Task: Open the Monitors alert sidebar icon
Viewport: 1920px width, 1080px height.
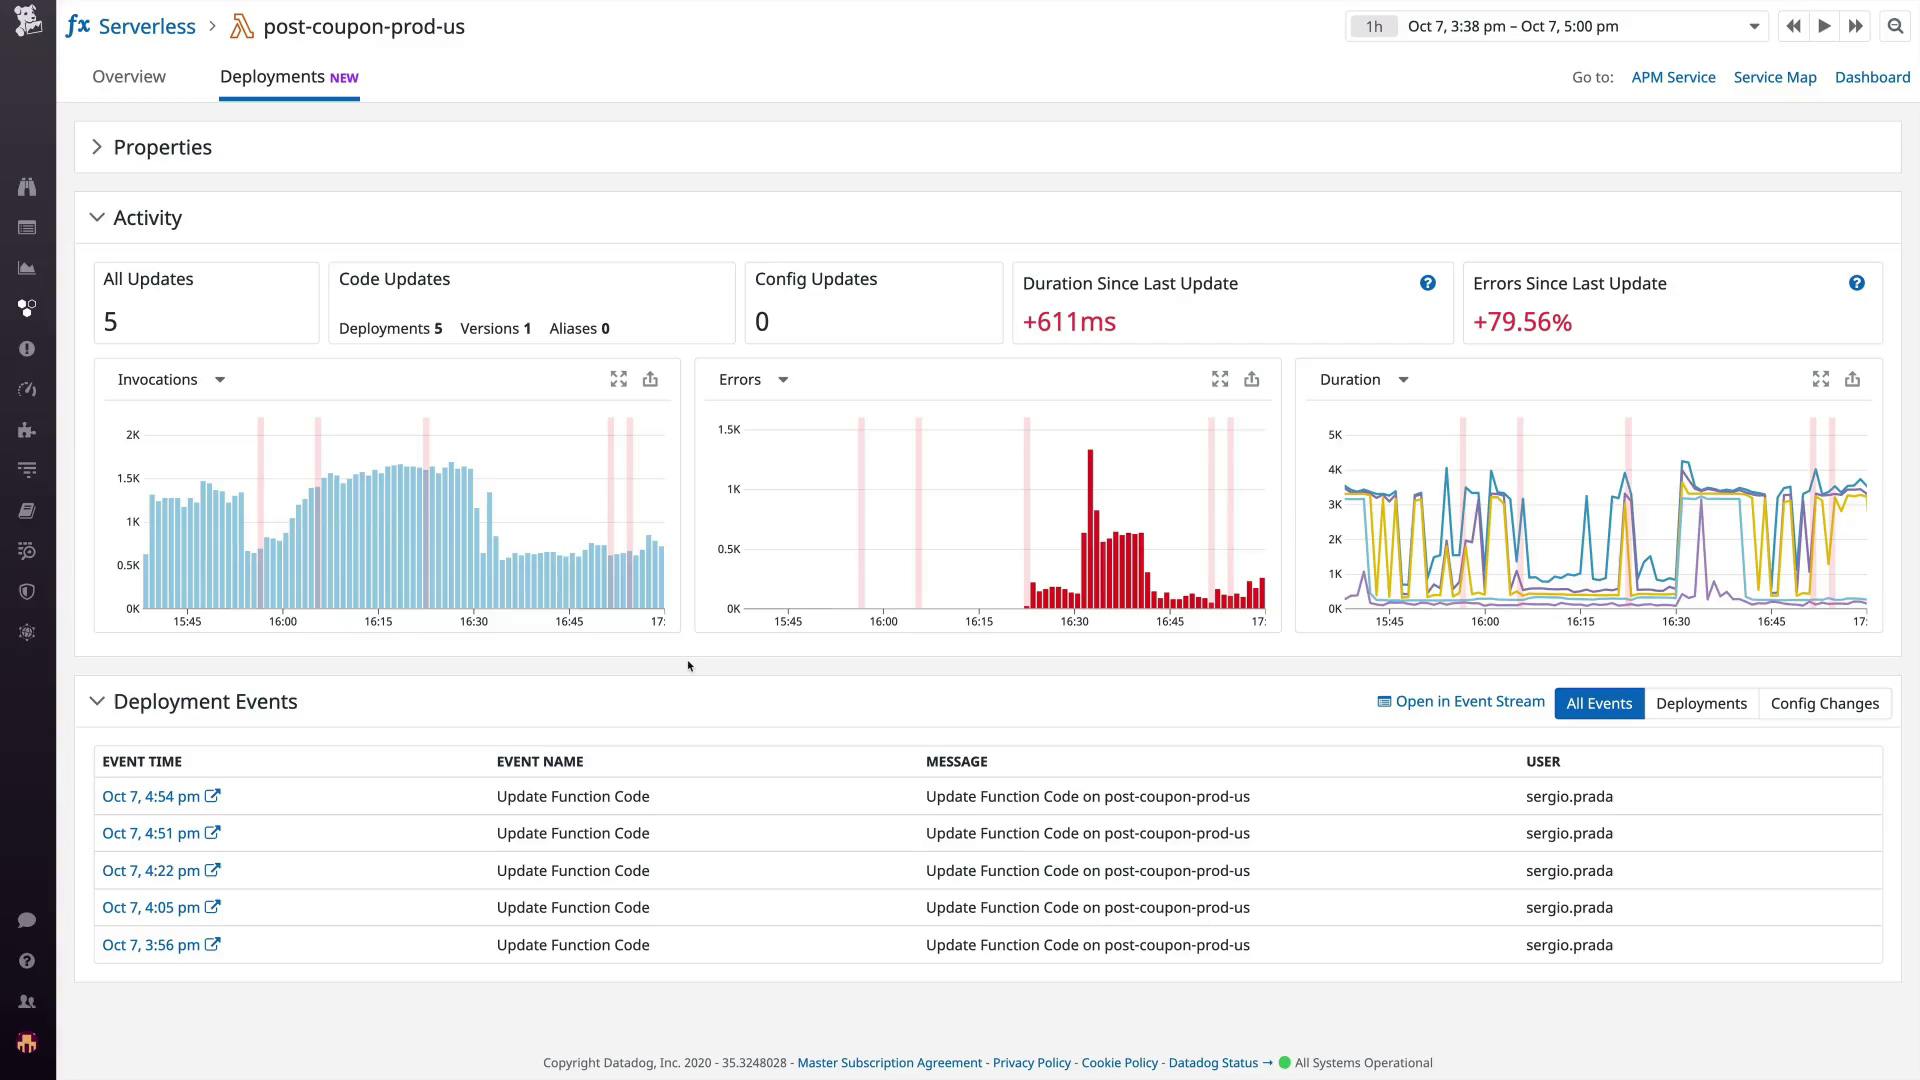Action: point(27,349)
